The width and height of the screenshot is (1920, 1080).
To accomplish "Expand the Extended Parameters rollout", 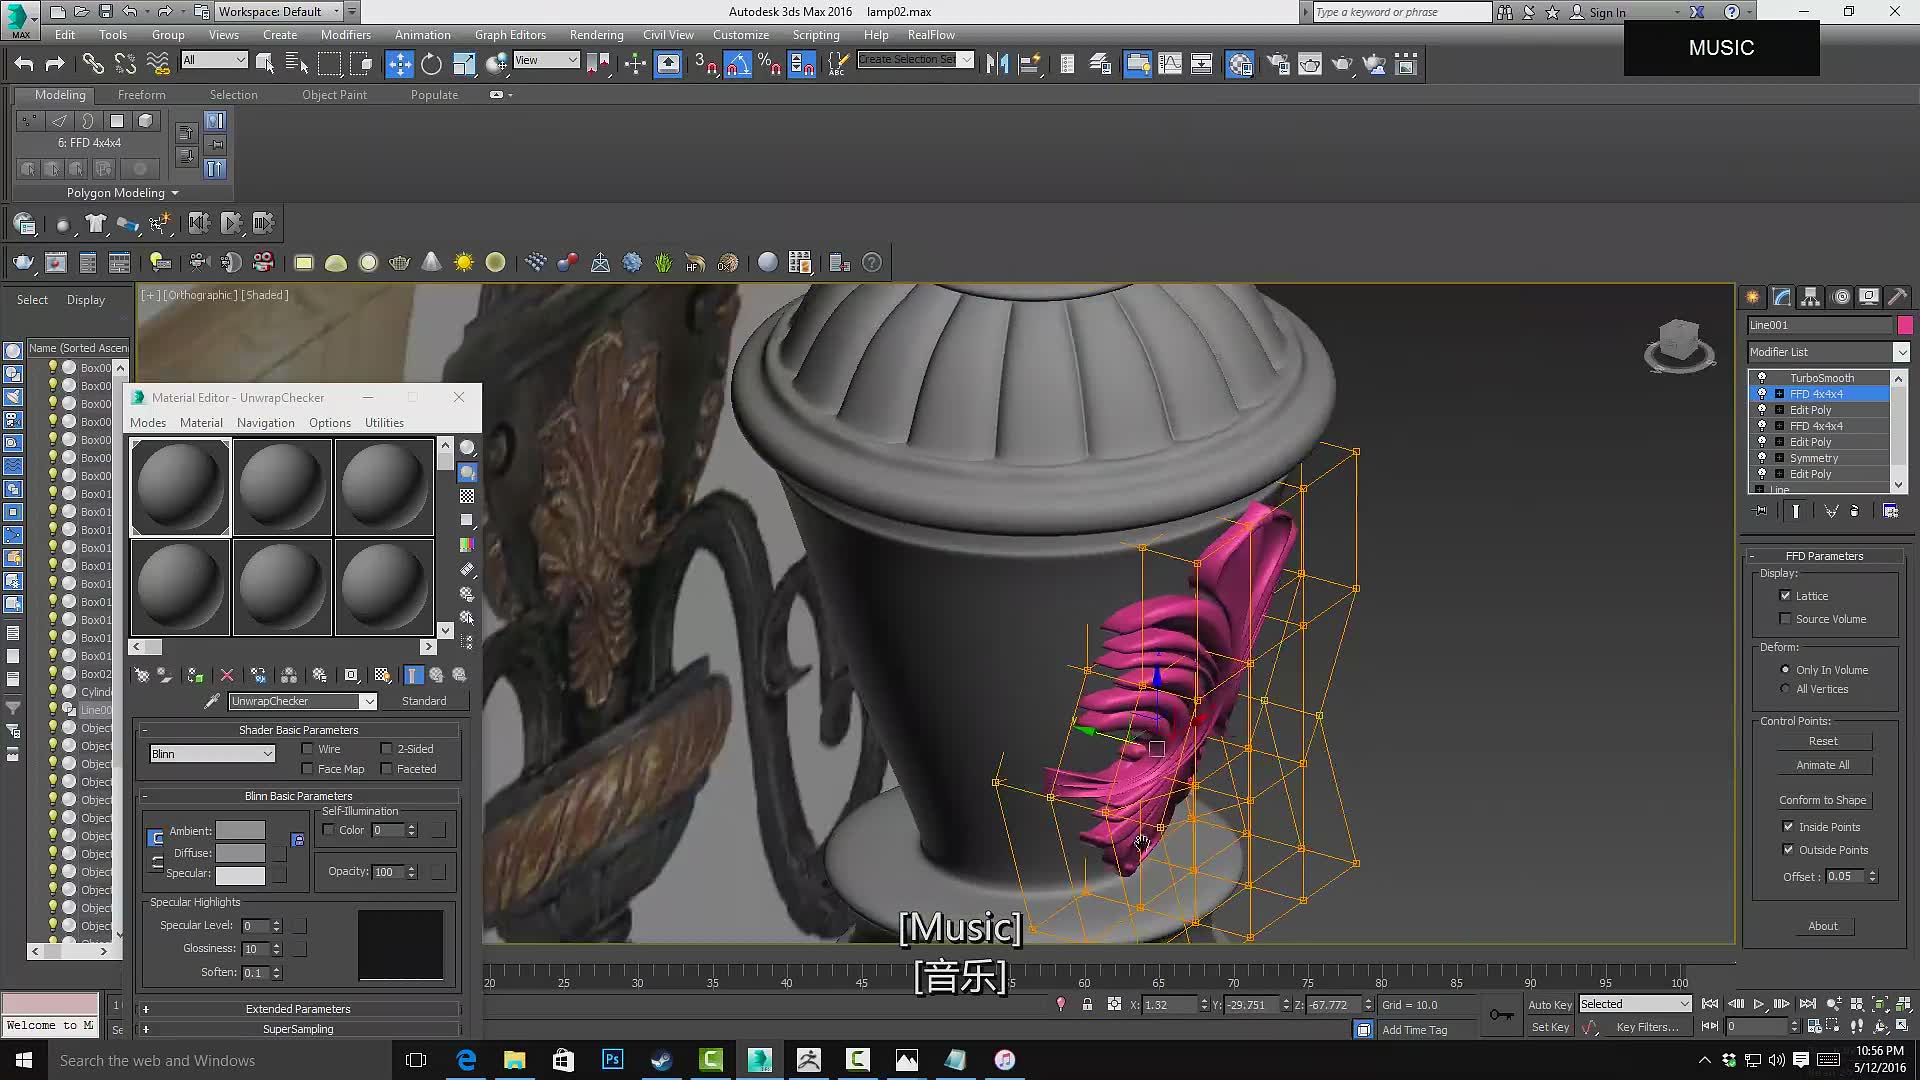I will (x=298, y=1009).
